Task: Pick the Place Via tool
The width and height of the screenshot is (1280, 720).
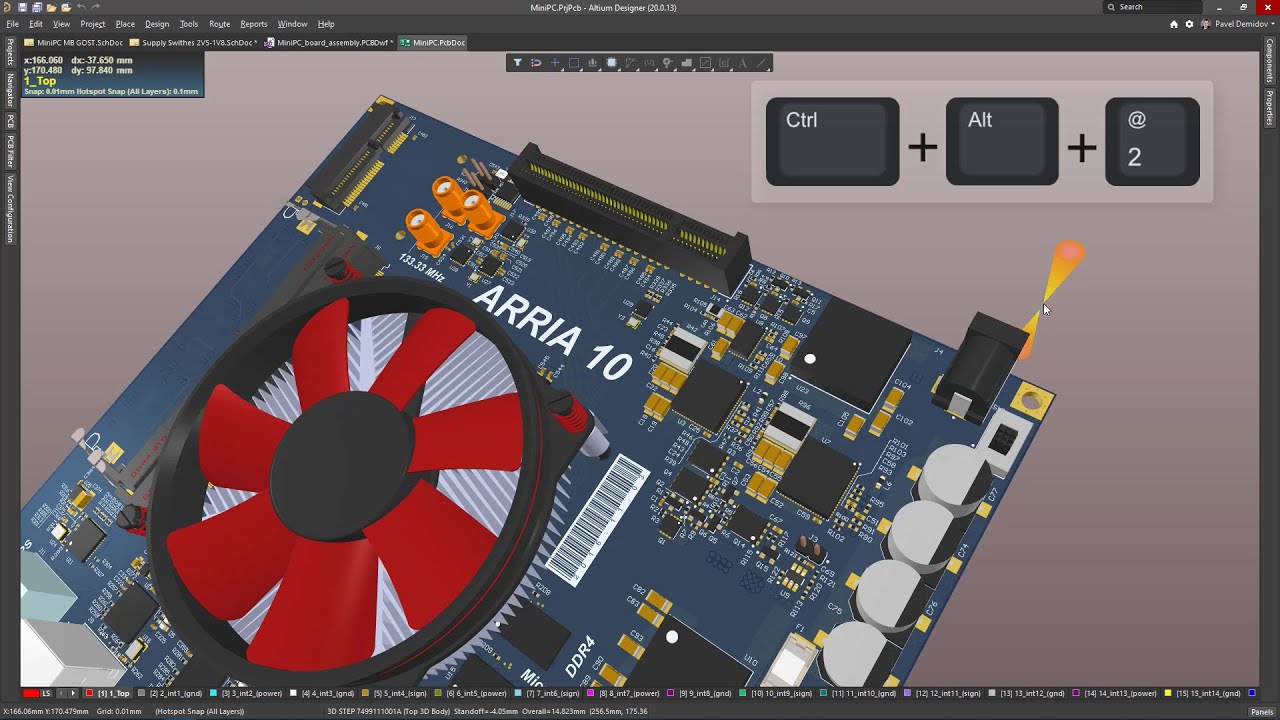Action: 668,63
